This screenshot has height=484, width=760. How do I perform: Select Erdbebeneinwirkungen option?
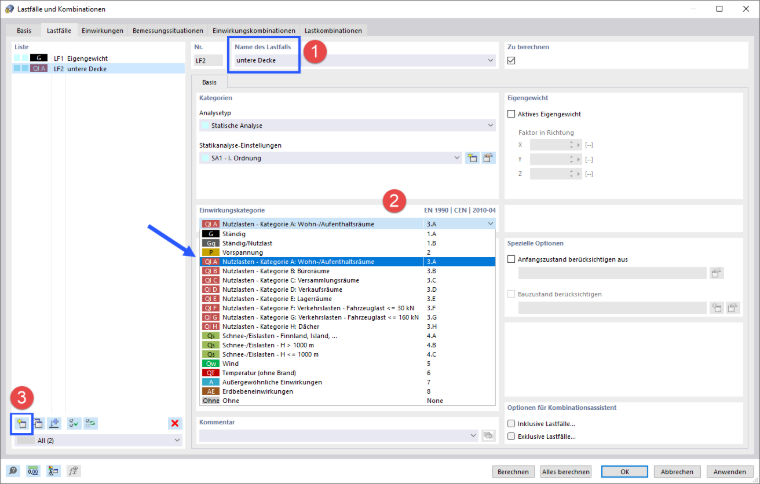[348, 391]
